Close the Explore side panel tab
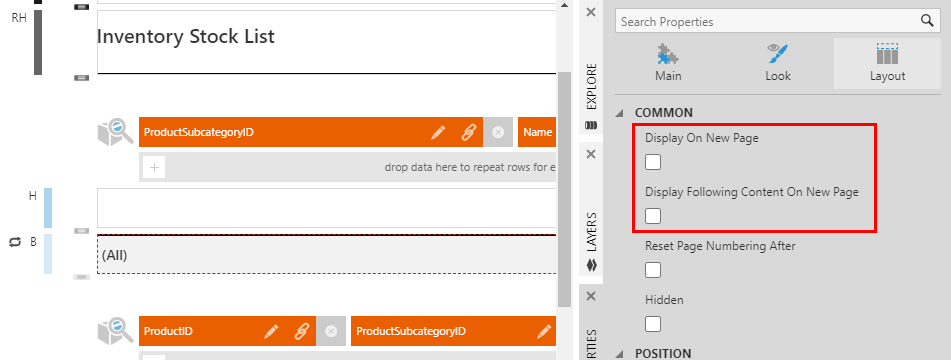 pos(591,12)
